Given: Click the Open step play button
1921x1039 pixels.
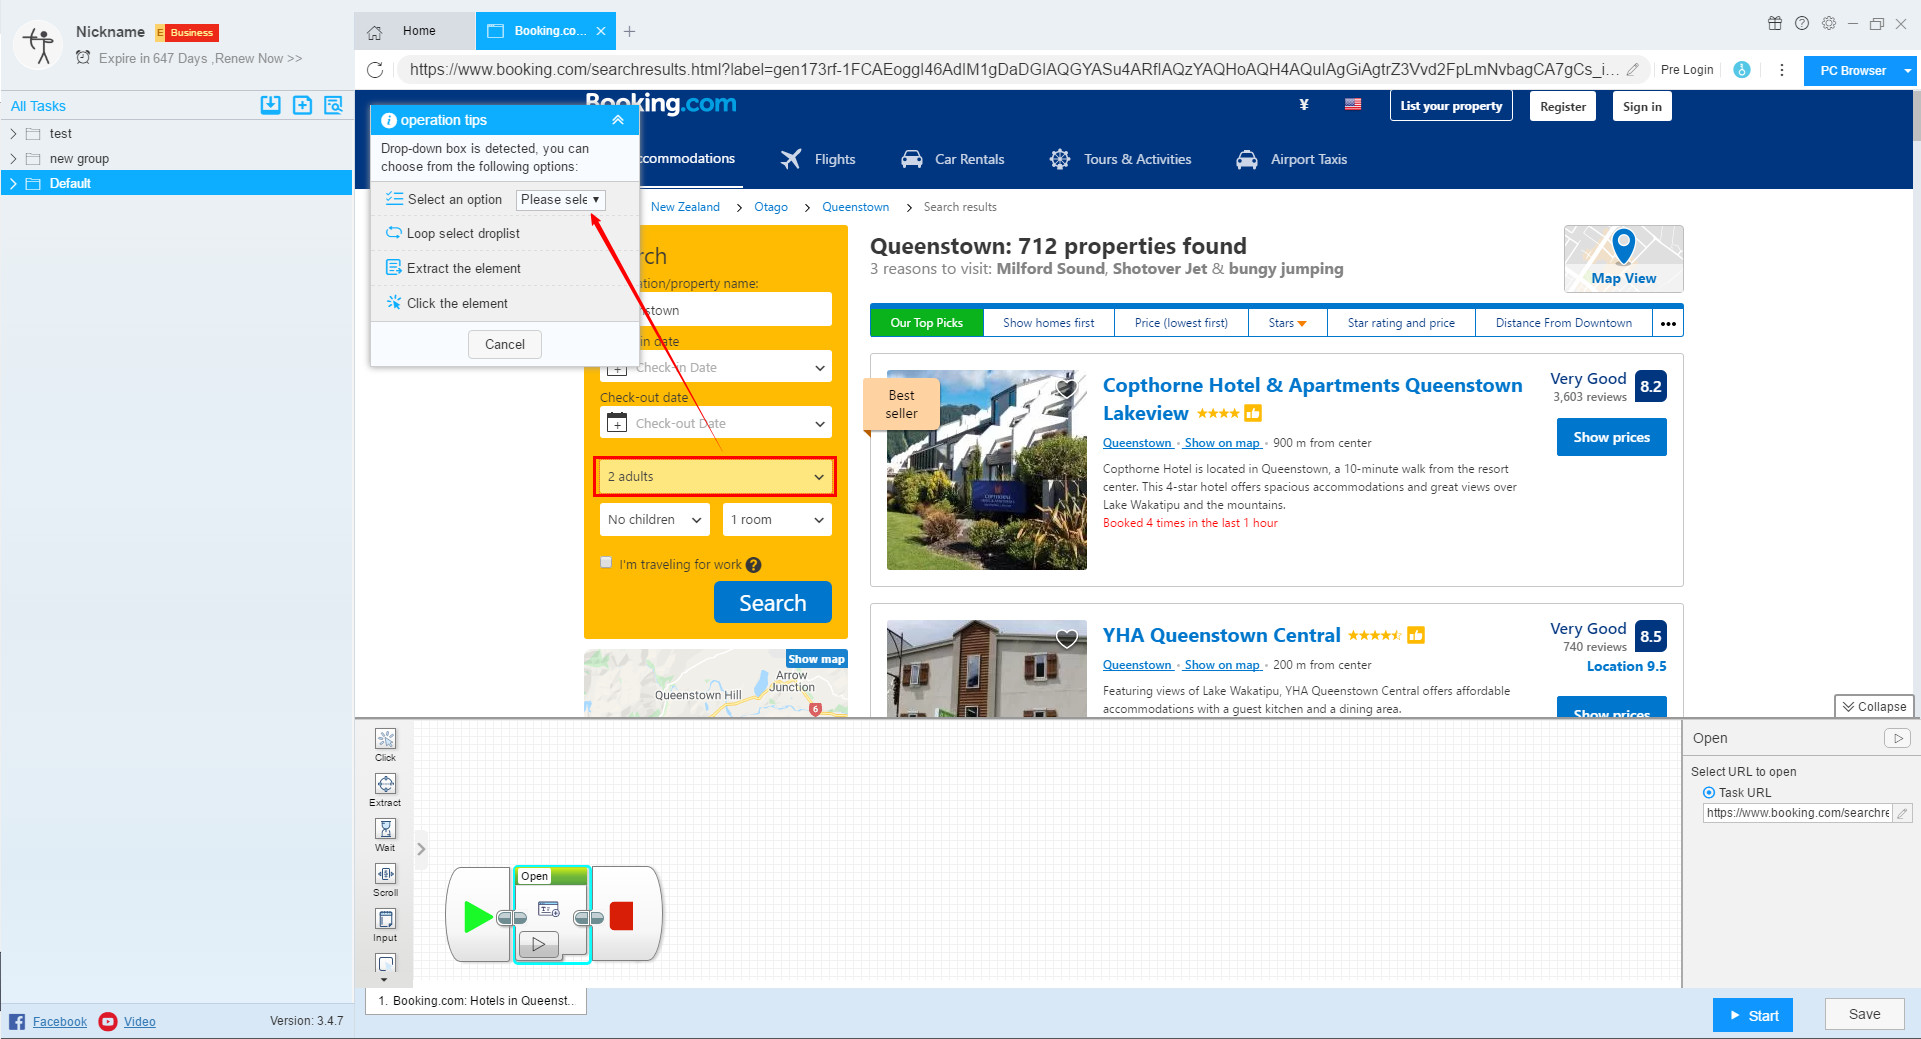Looking at the screenshot, I should (539, 943).
